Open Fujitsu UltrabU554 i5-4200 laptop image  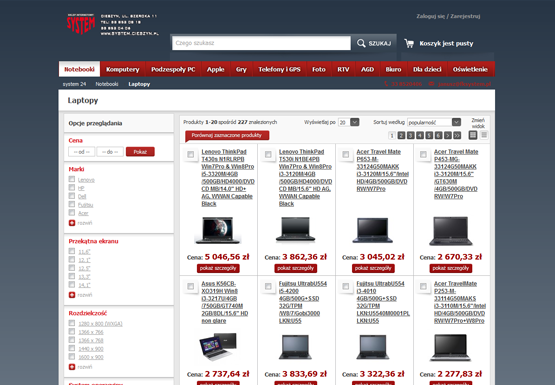pos(296,347)
